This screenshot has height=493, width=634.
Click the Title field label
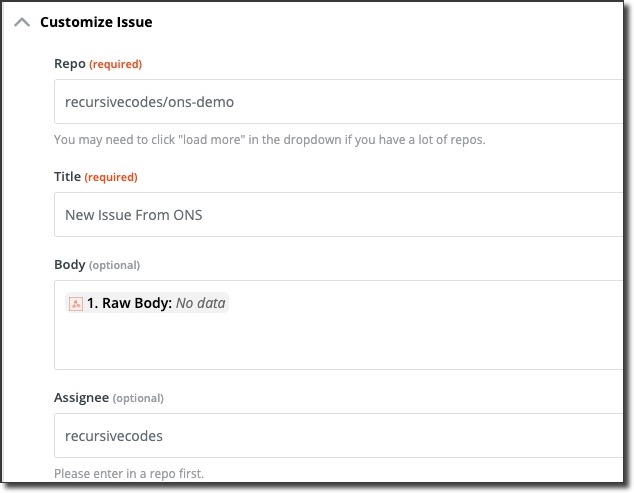click(67, 177)
